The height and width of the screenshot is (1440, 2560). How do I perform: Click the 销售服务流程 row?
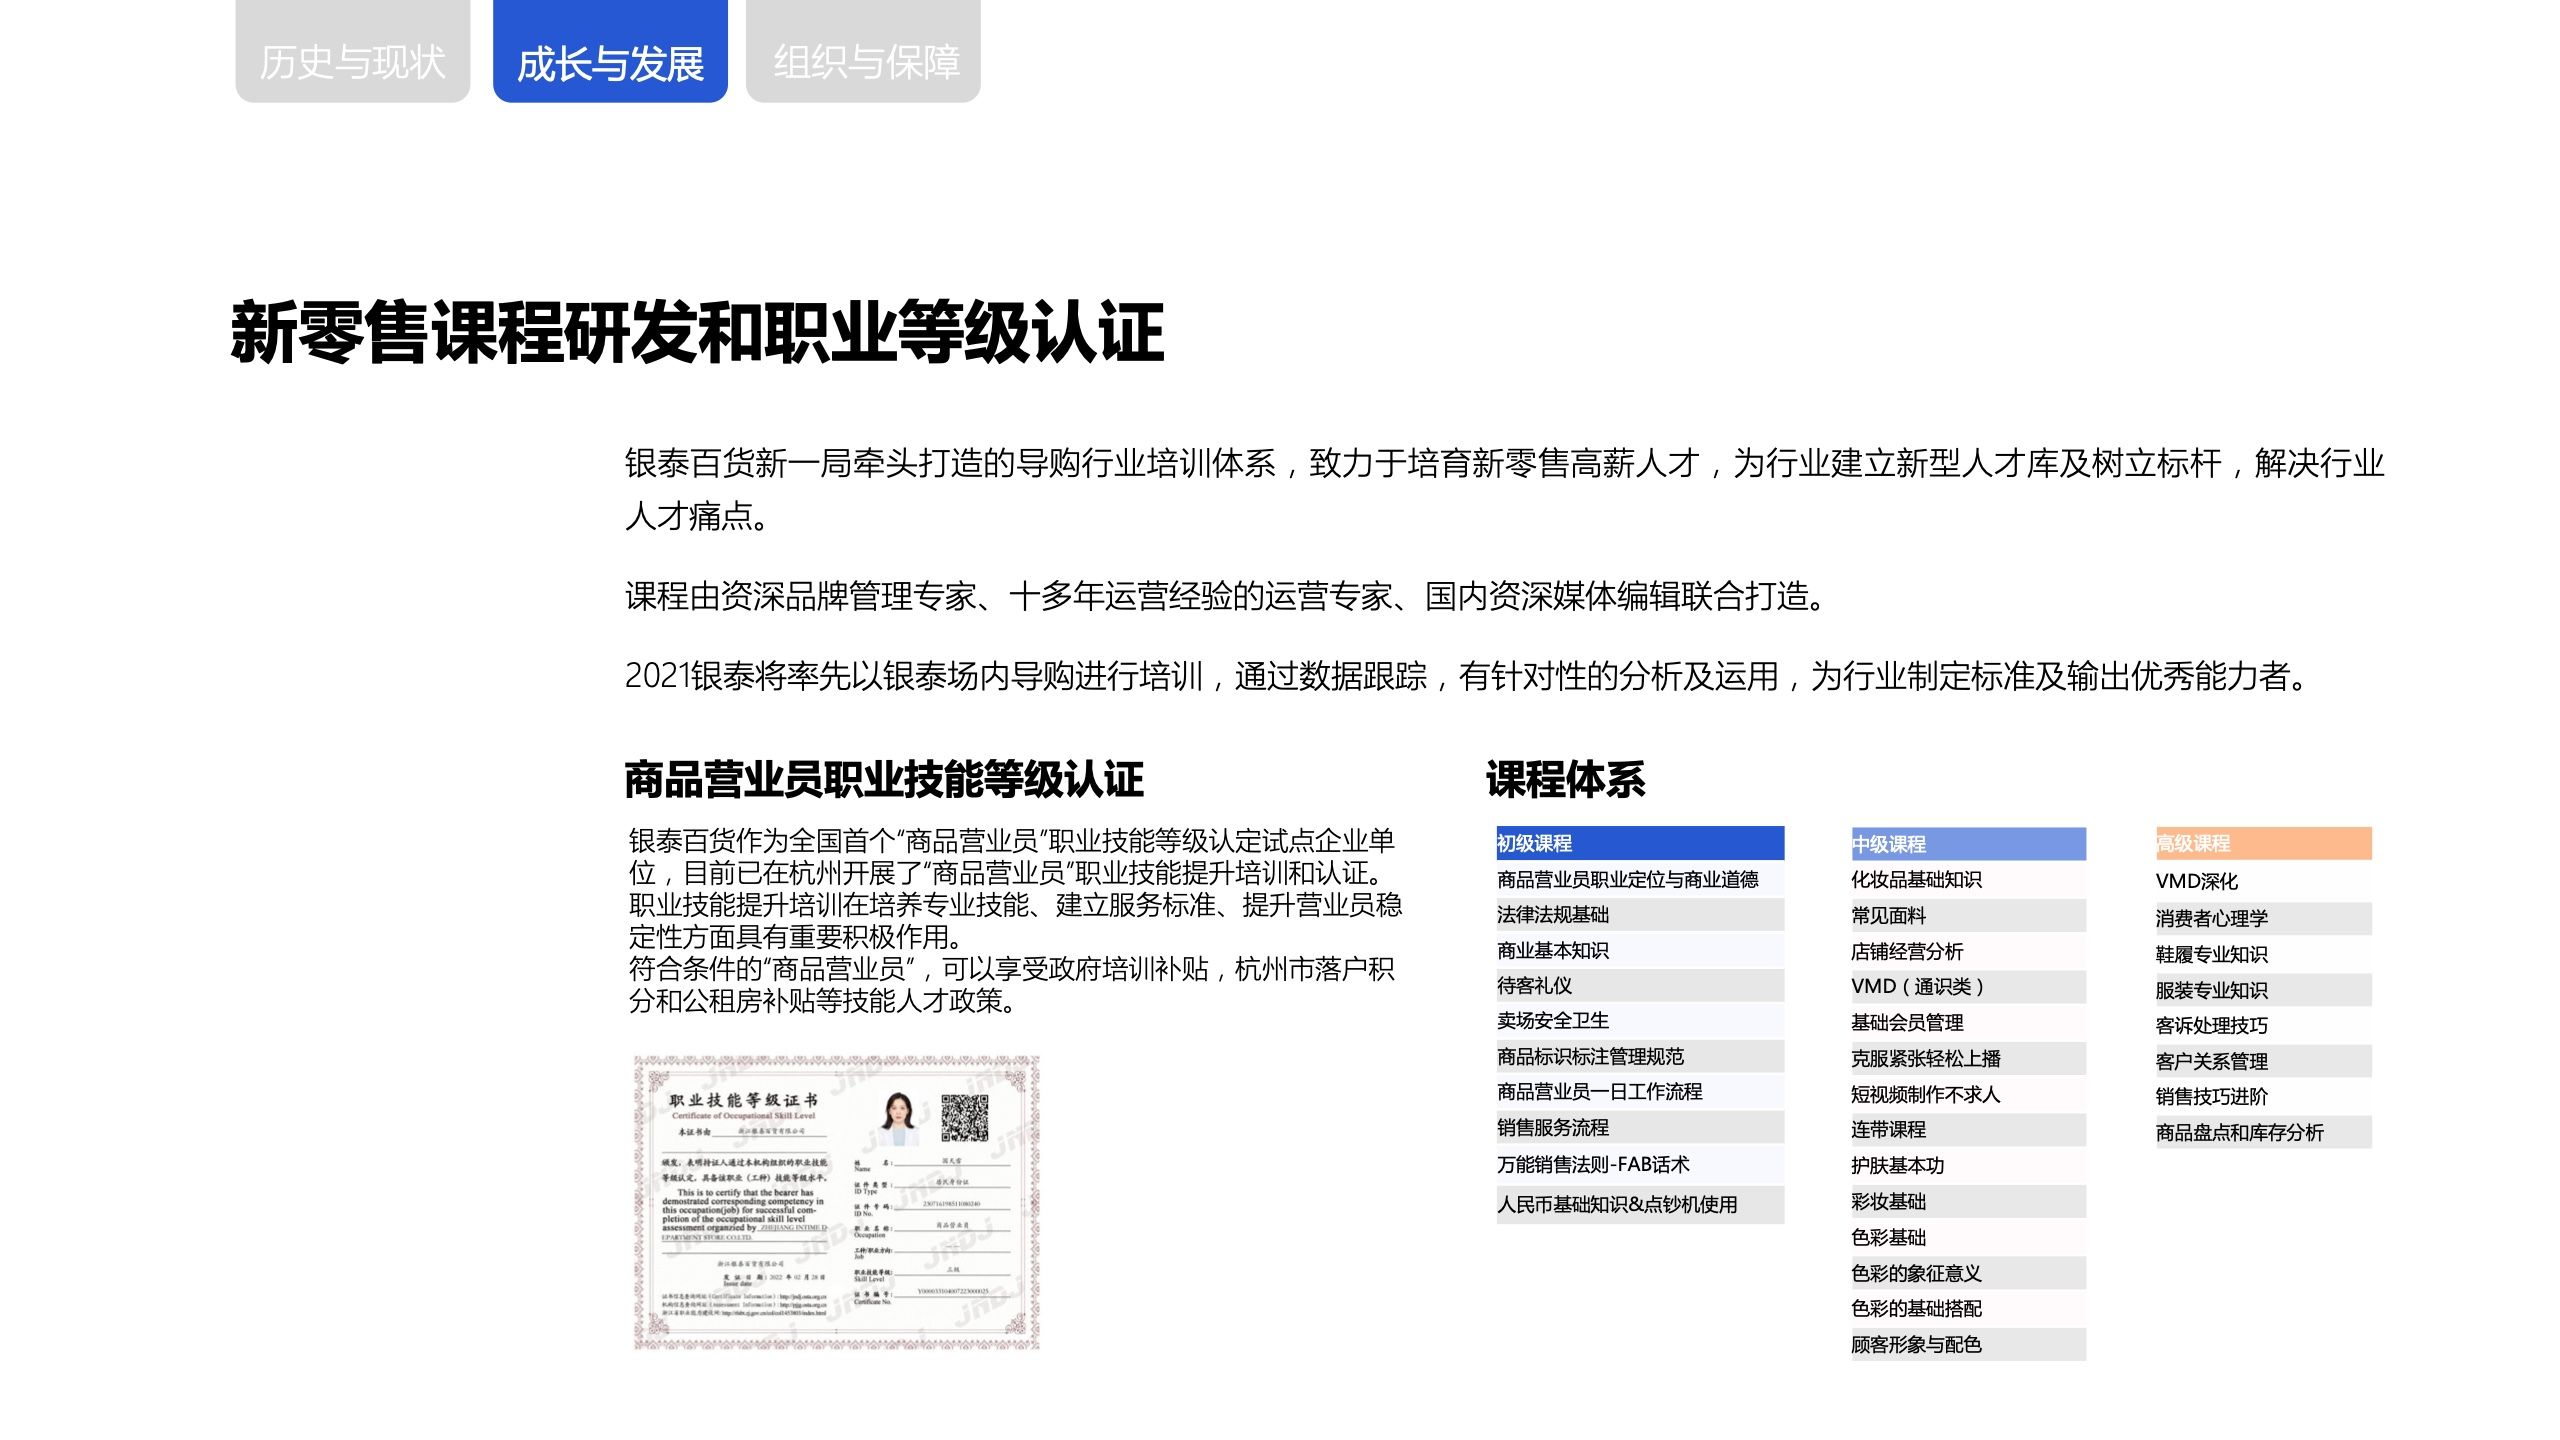(x=1640, y=1127)
